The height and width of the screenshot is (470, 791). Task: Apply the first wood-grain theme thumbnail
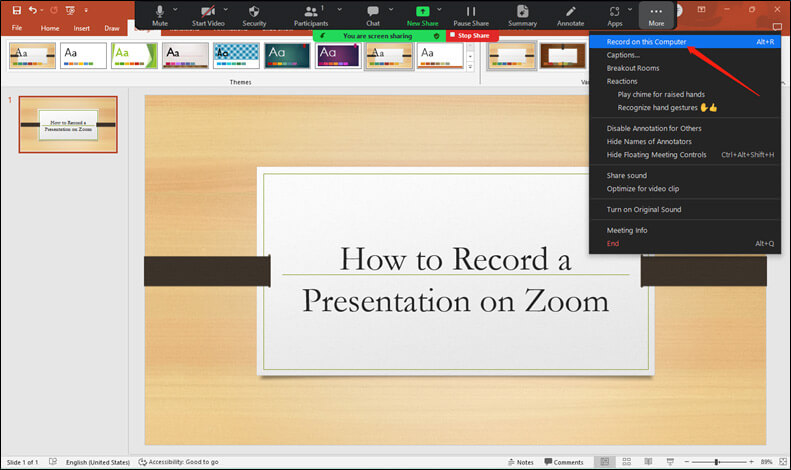(x=32, y=55)
